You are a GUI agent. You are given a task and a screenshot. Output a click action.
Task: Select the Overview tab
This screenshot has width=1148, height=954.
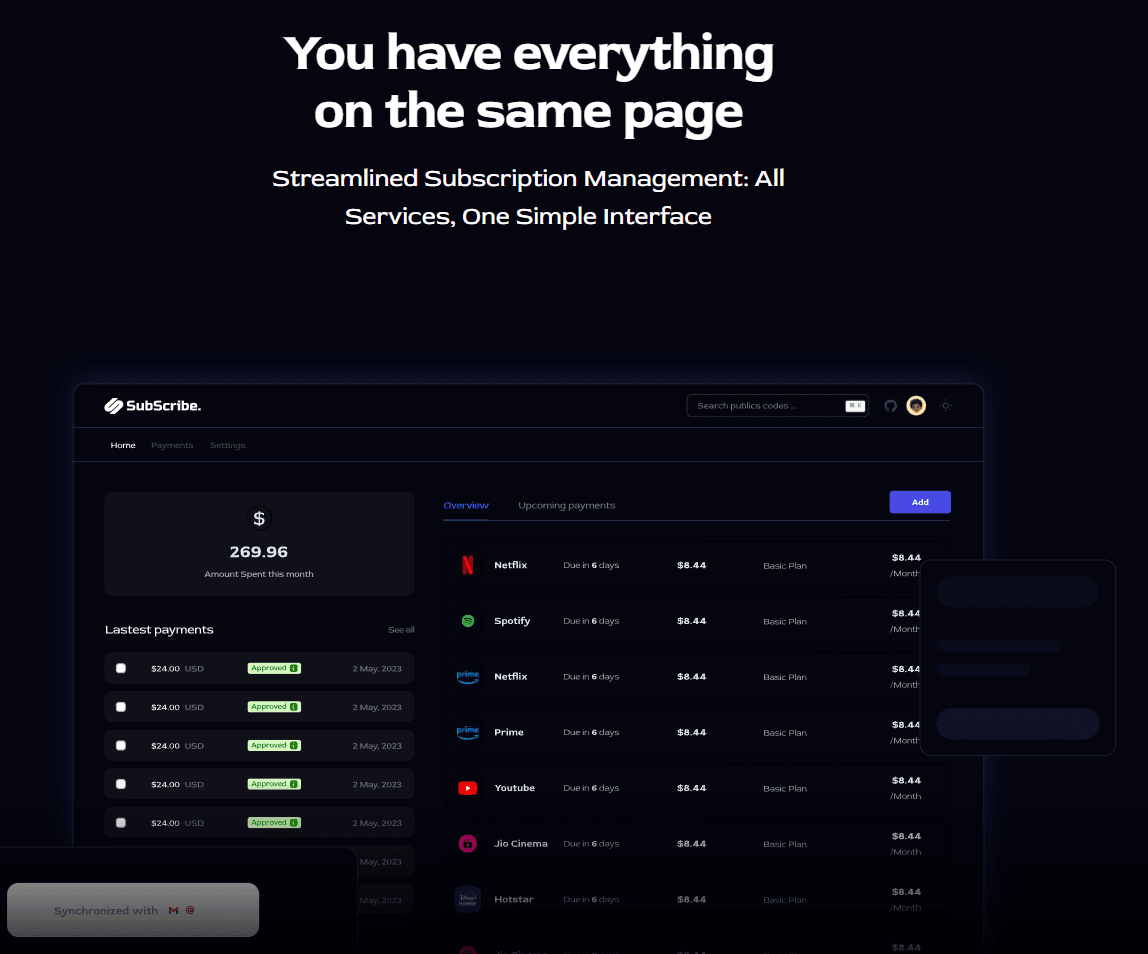coord(466,506)
